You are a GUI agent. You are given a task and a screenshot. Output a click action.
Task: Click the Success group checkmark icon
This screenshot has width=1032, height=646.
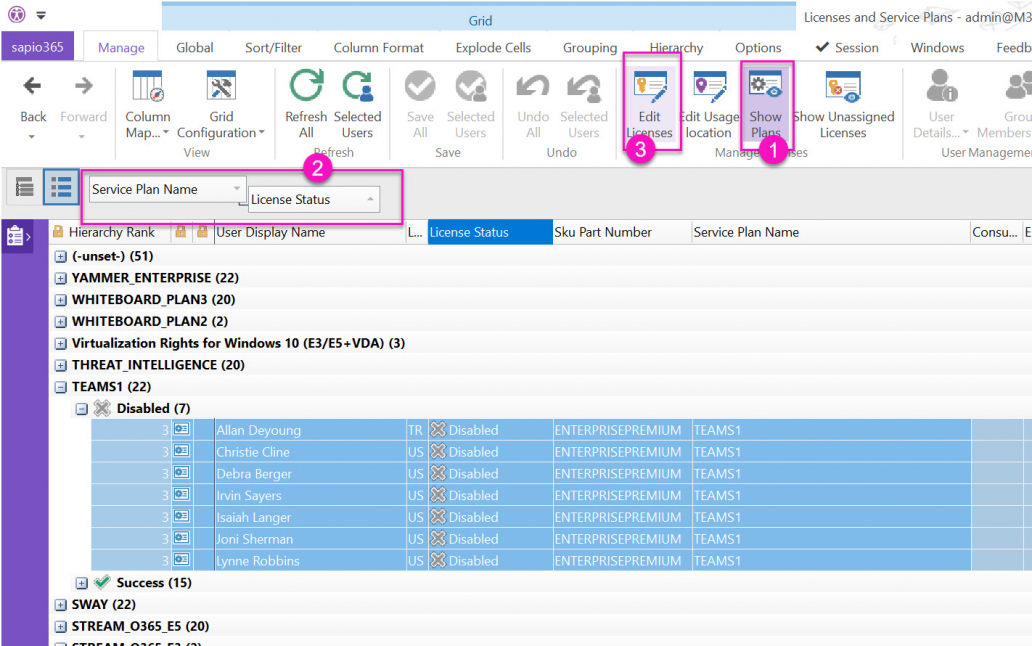[x=102, y=583]
